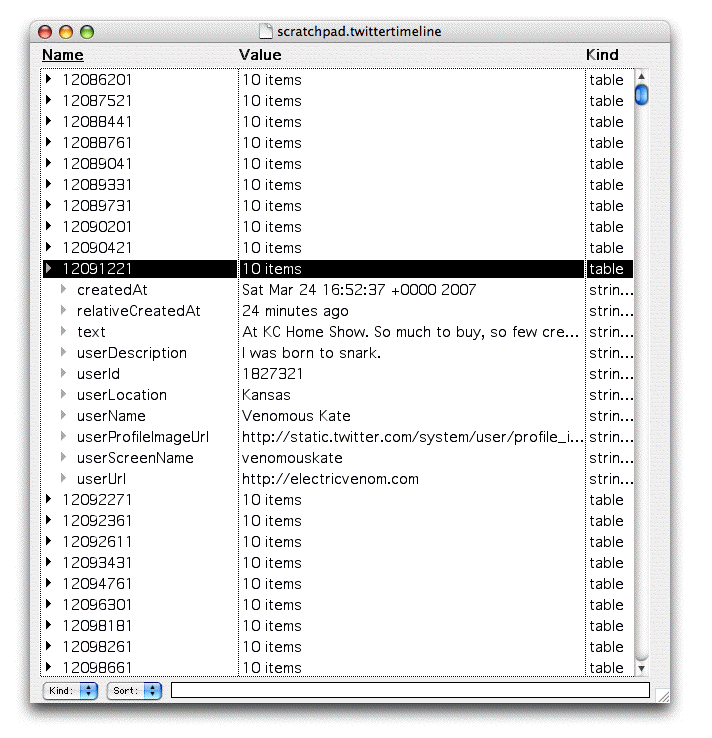Open the Sort popup menu
Screen dimensions: 712x738
pos(135,690)
